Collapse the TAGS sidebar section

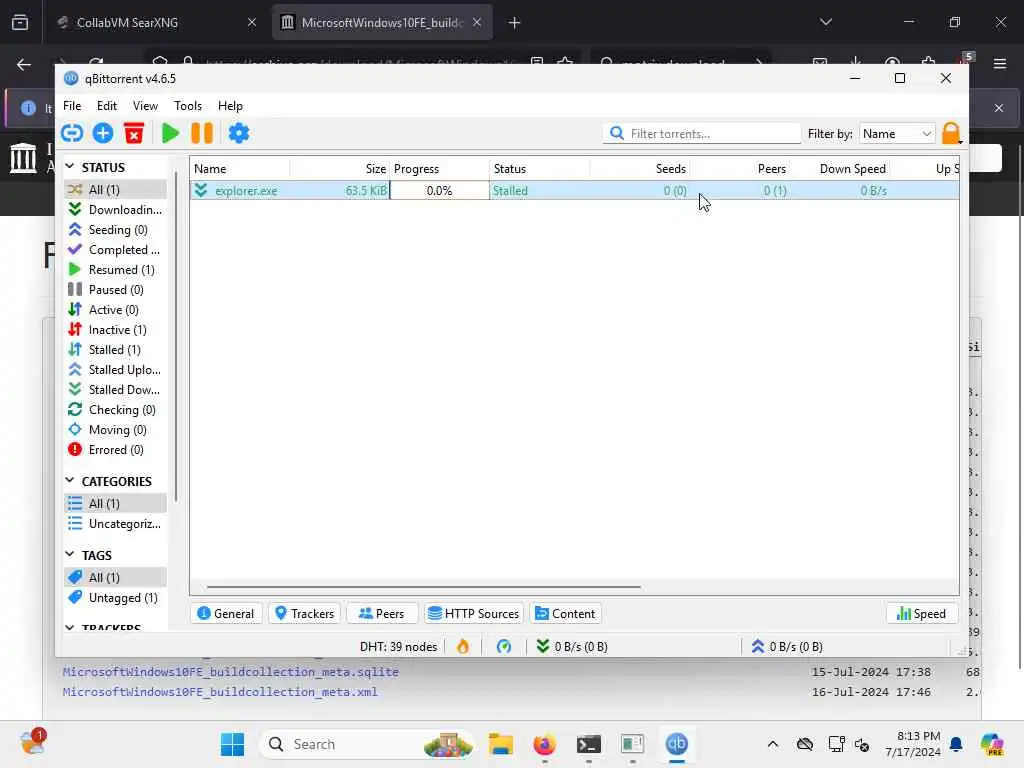pos(70,554)
